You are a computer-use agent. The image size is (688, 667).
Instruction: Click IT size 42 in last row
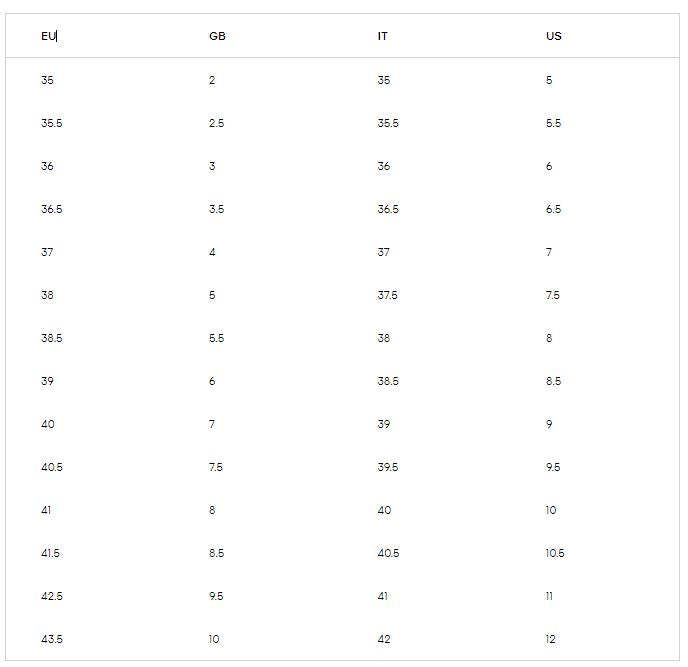click(x=384, y=639)
